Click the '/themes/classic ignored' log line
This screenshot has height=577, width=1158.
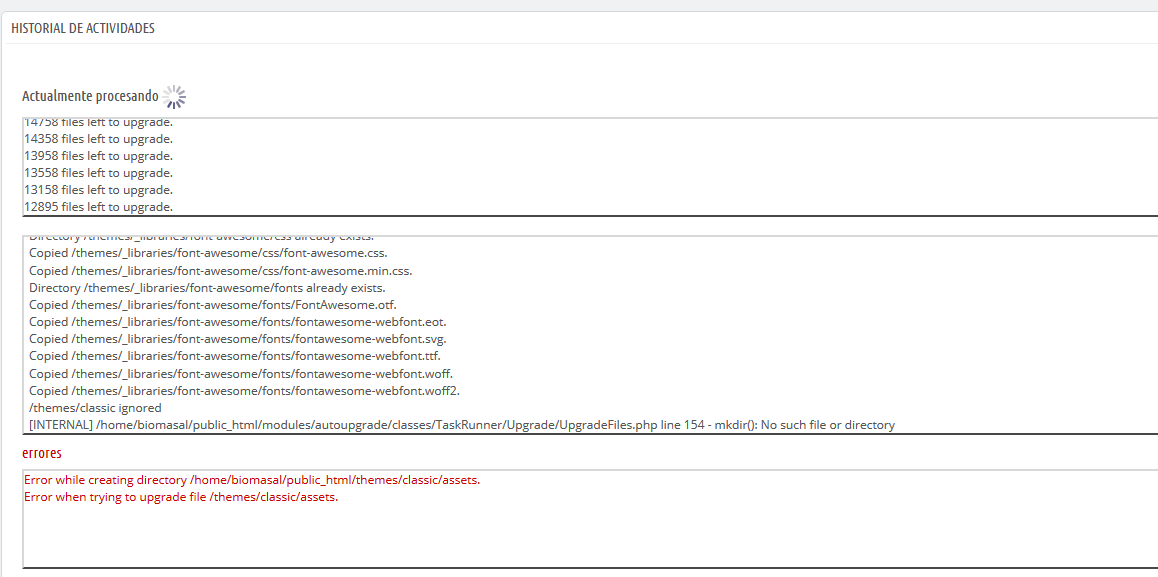[x=95, y=408]
